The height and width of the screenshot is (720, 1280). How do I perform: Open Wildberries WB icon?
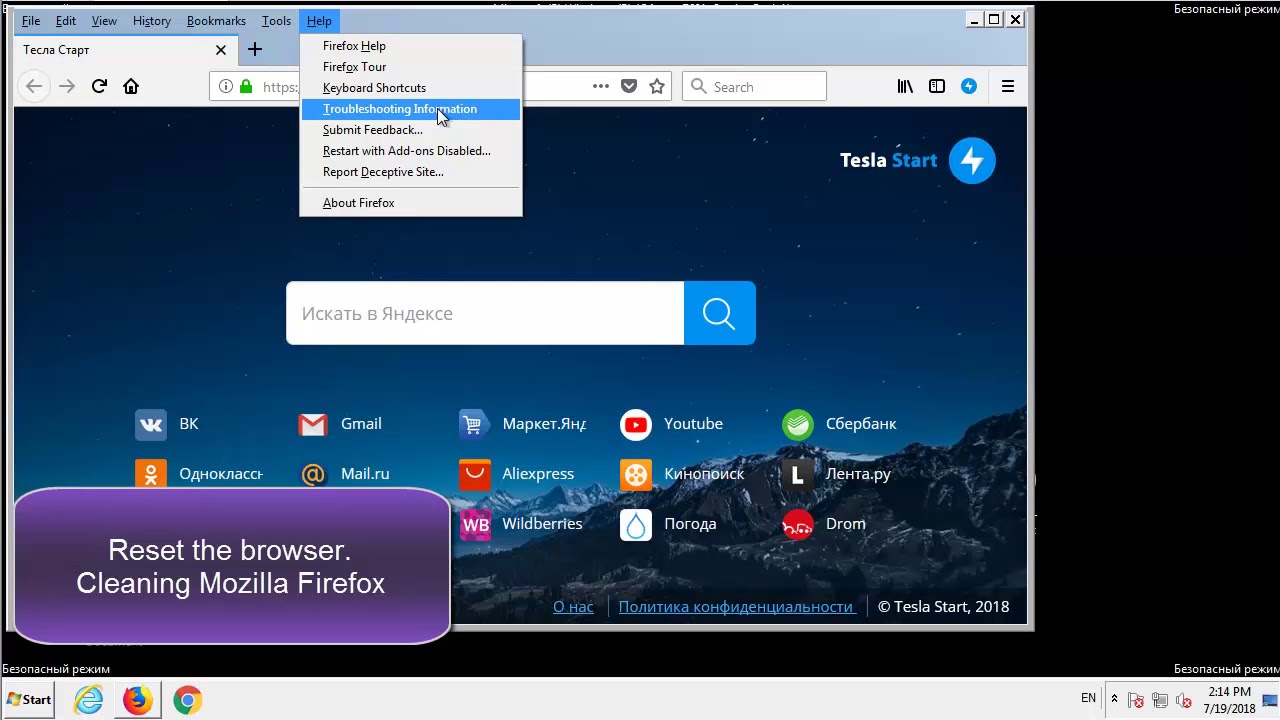[x=476, y=524]
